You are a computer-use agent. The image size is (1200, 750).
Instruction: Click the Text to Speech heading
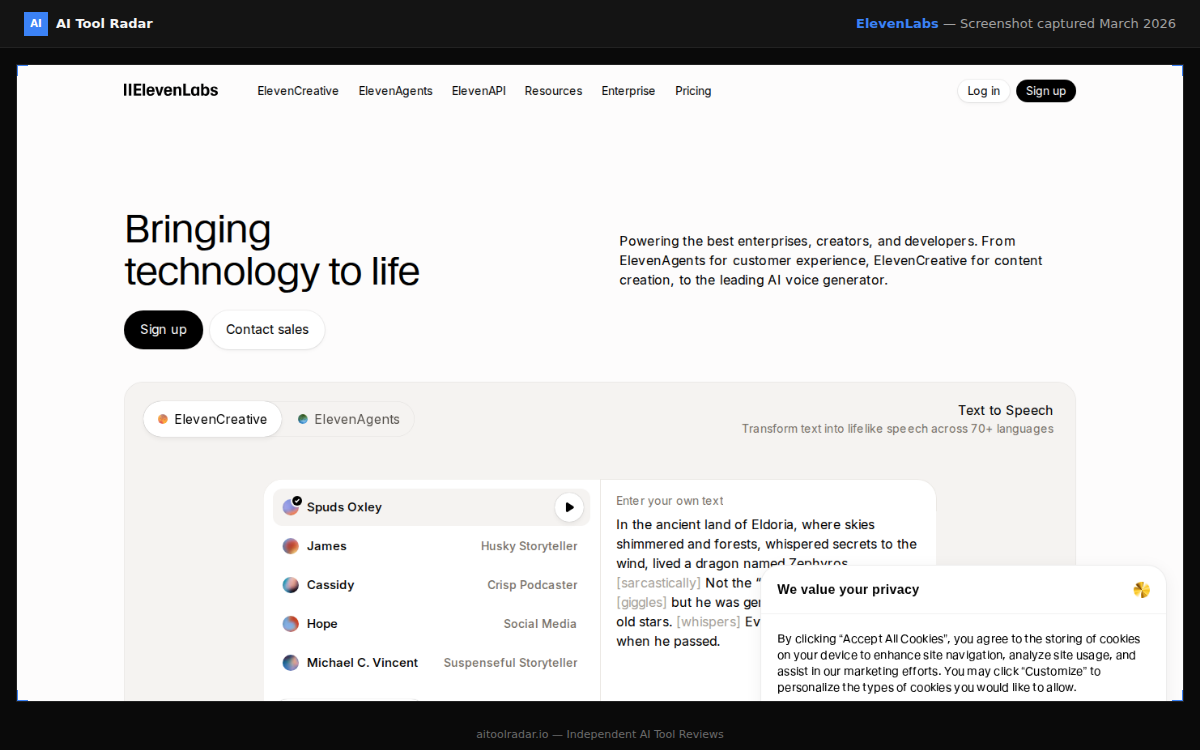[1005, 410]
